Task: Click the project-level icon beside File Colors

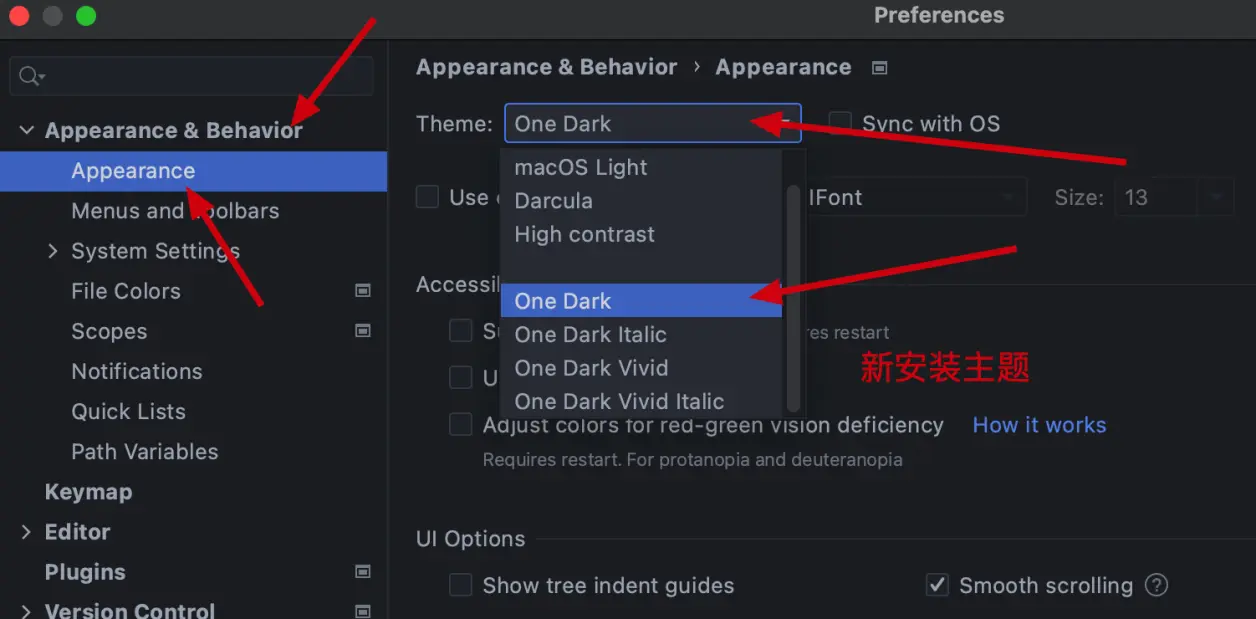Action: (x=363, y=291)
